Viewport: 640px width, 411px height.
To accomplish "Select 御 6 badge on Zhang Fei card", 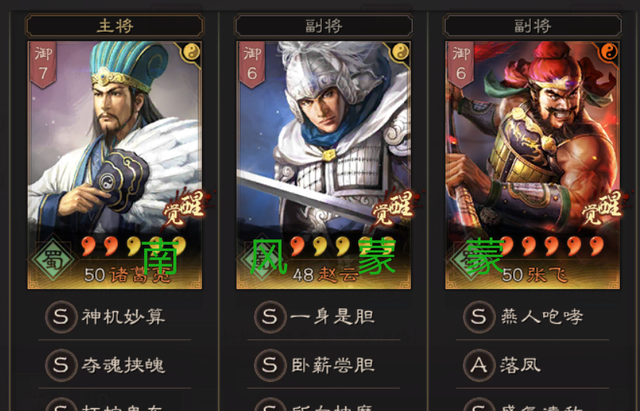I will 461,64.
